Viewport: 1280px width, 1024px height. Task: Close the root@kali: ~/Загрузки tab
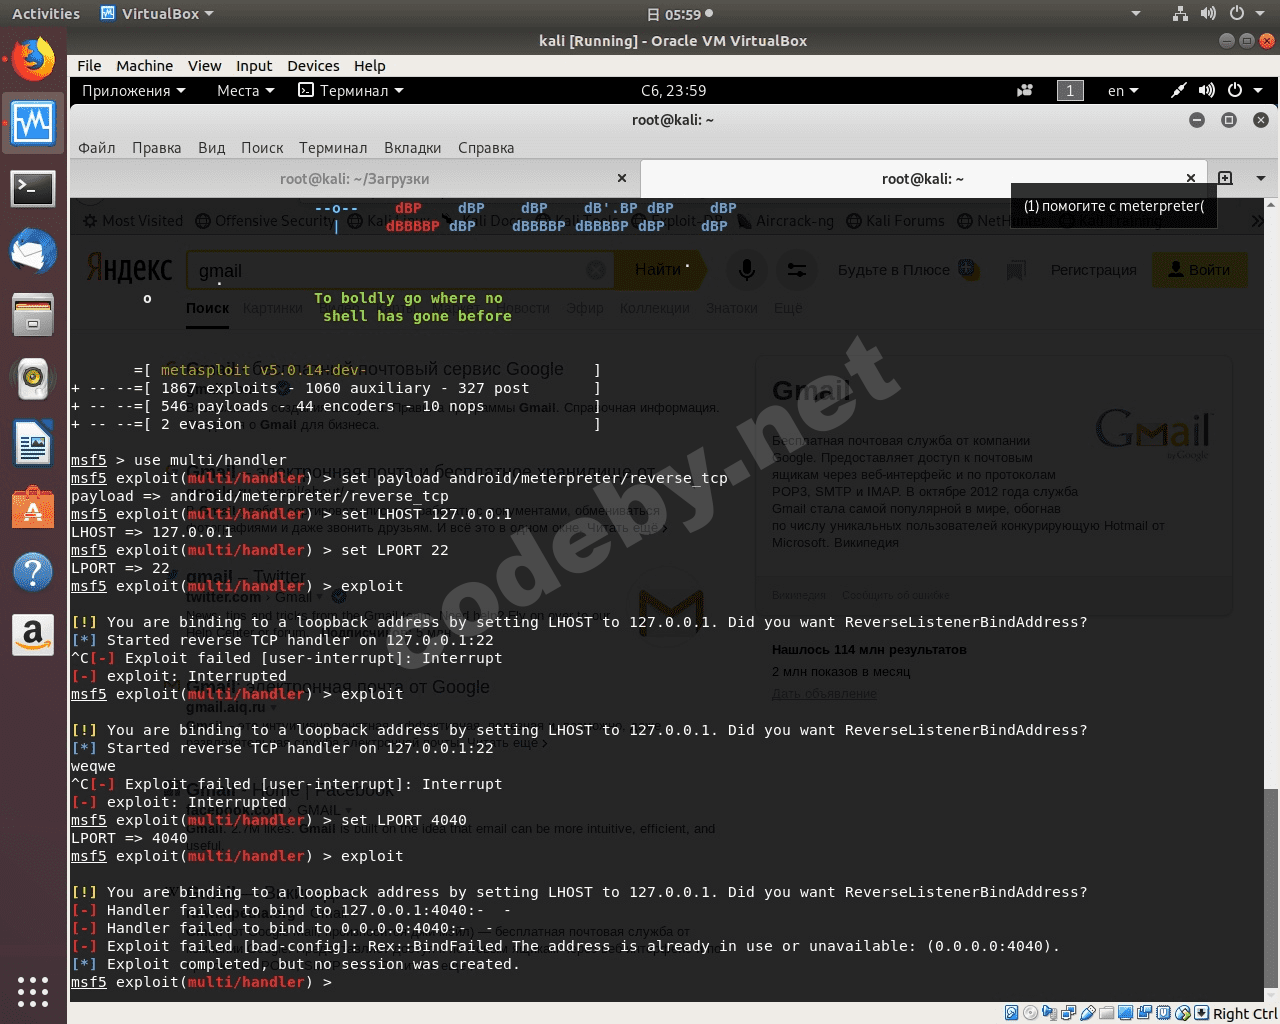(x=622, y=178)
